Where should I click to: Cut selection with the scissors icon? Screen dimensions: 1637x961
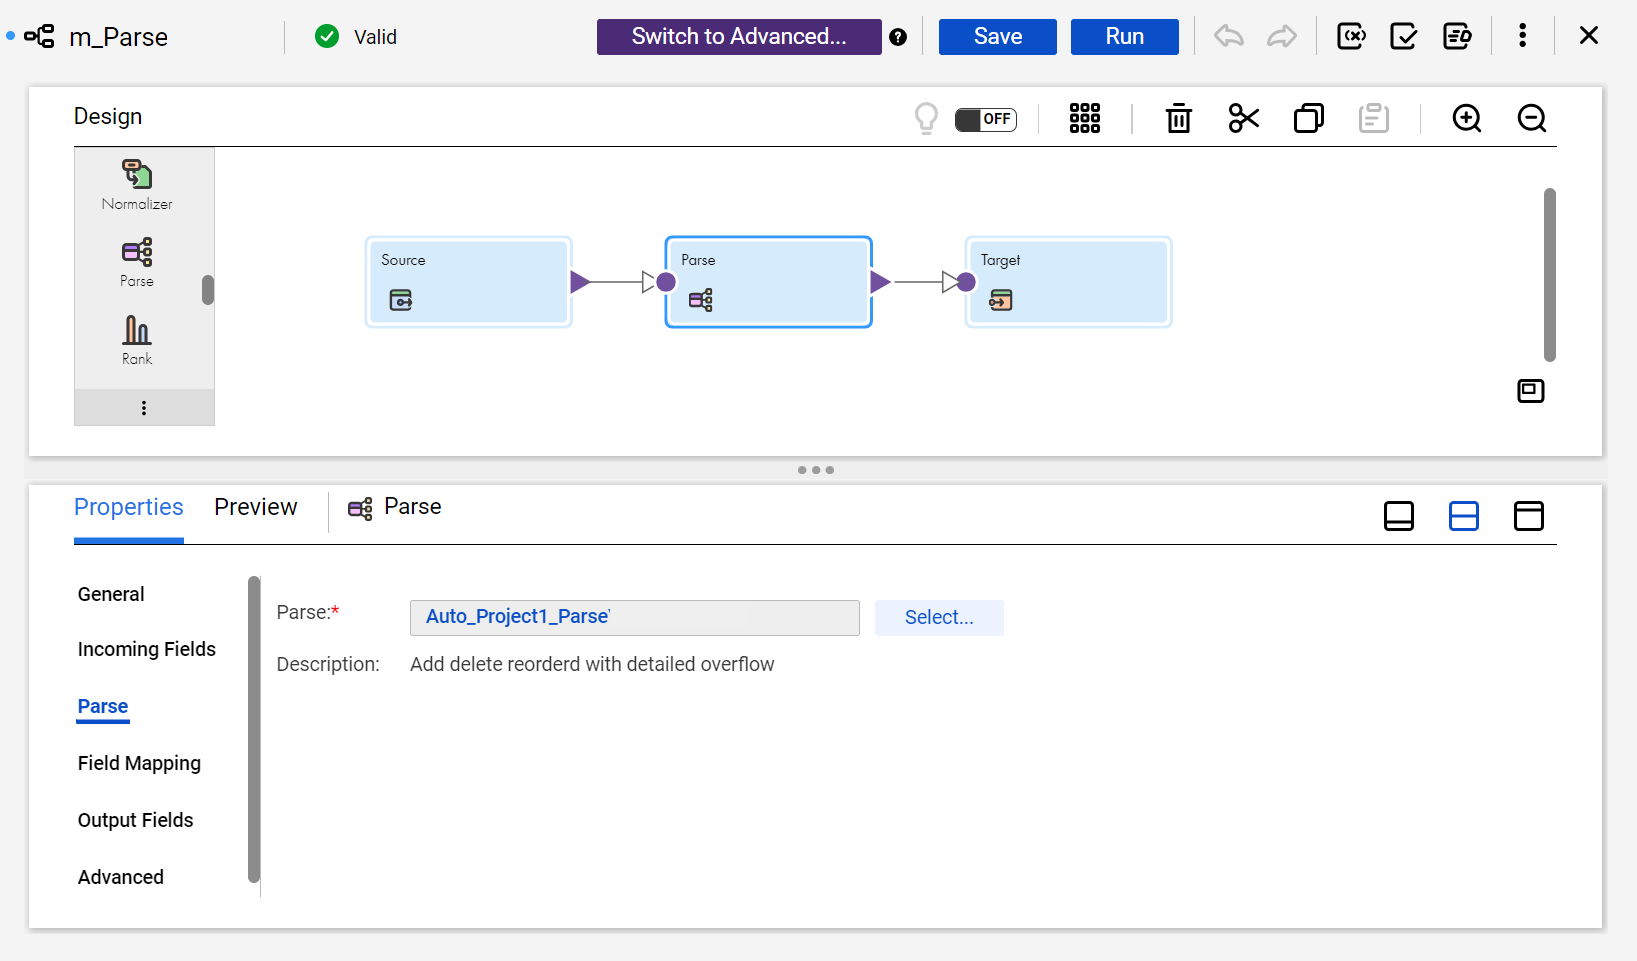(x=1244, y=118)
